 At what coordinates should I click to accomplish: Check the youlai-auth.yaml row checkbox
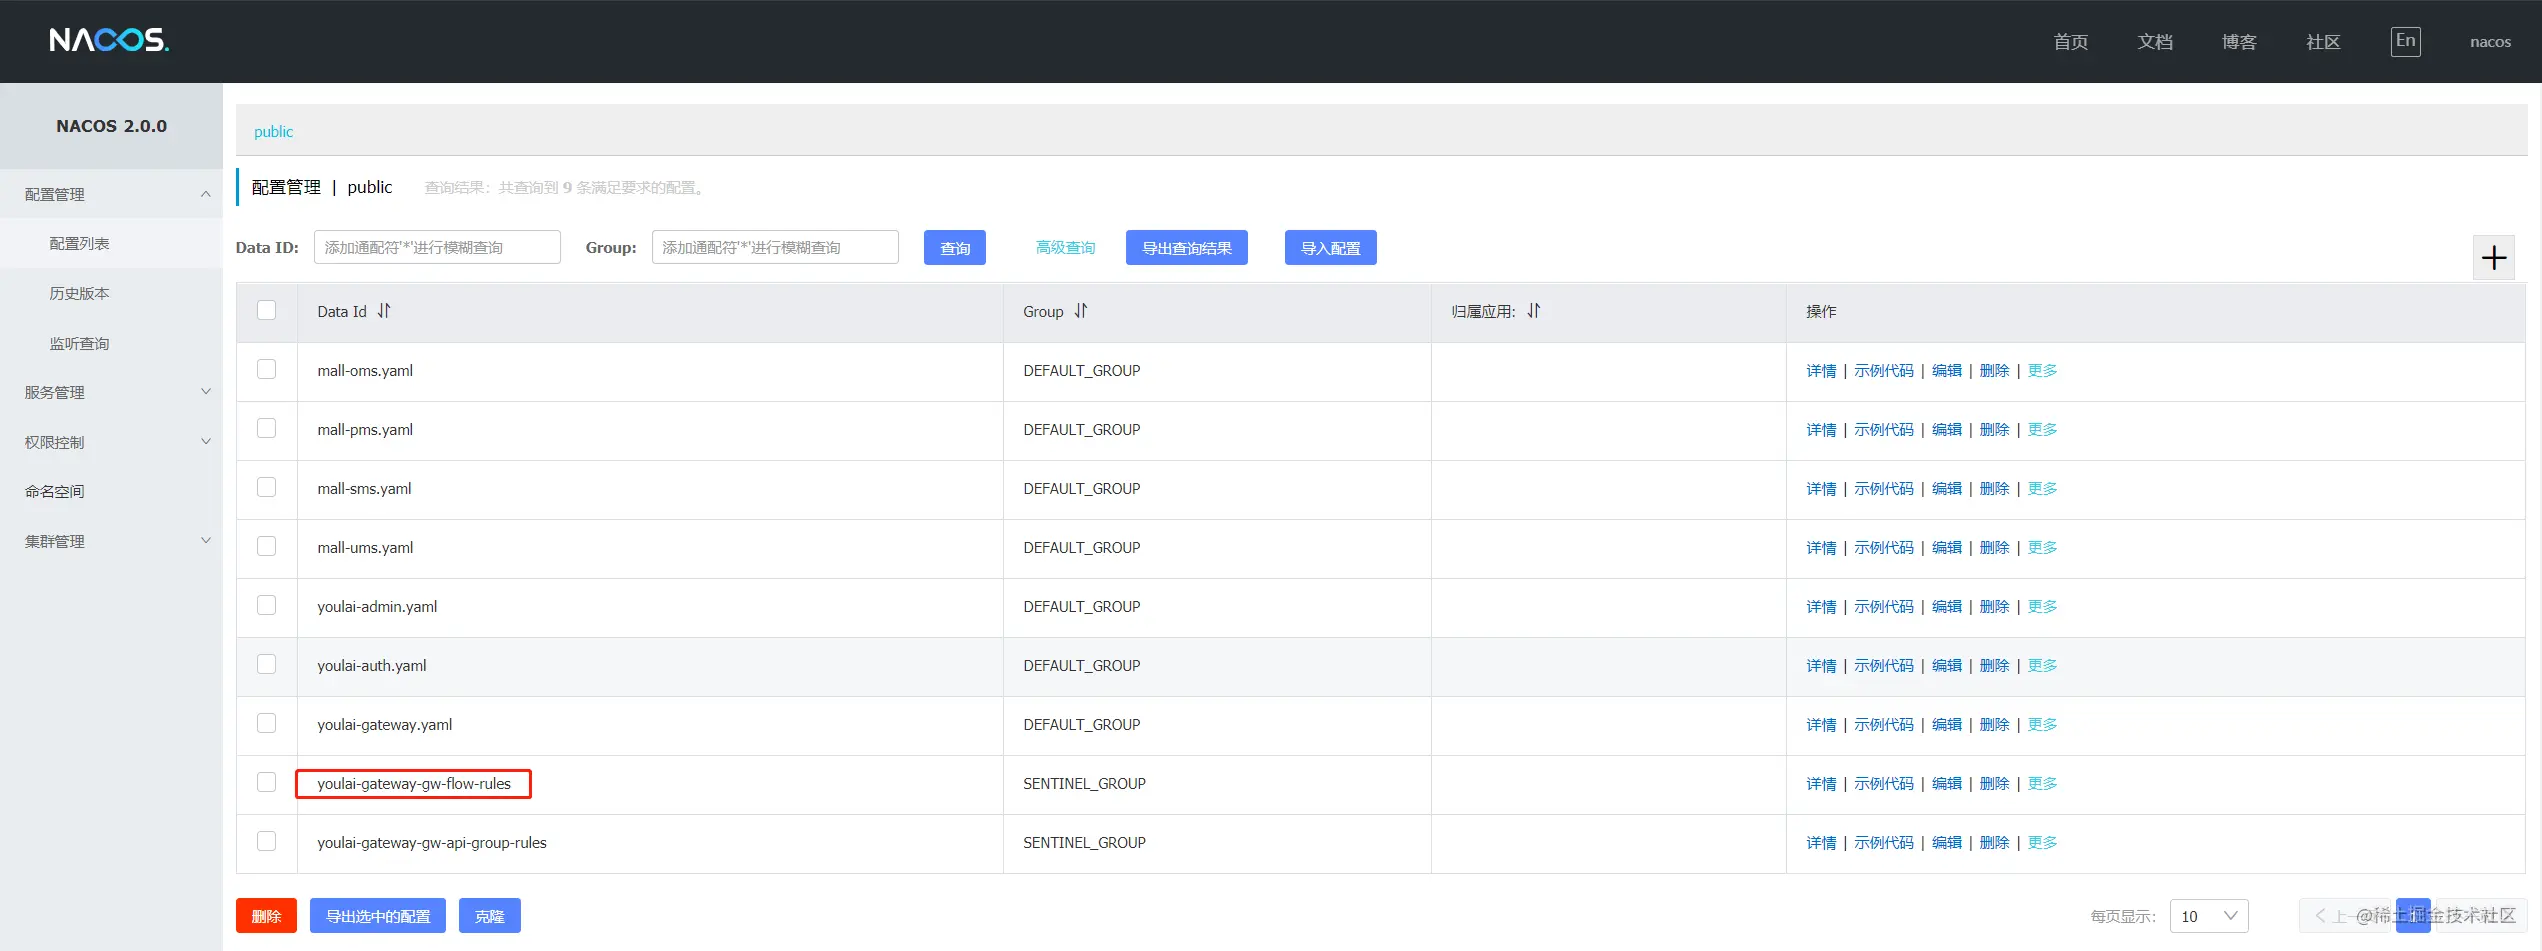coord(266,664)
